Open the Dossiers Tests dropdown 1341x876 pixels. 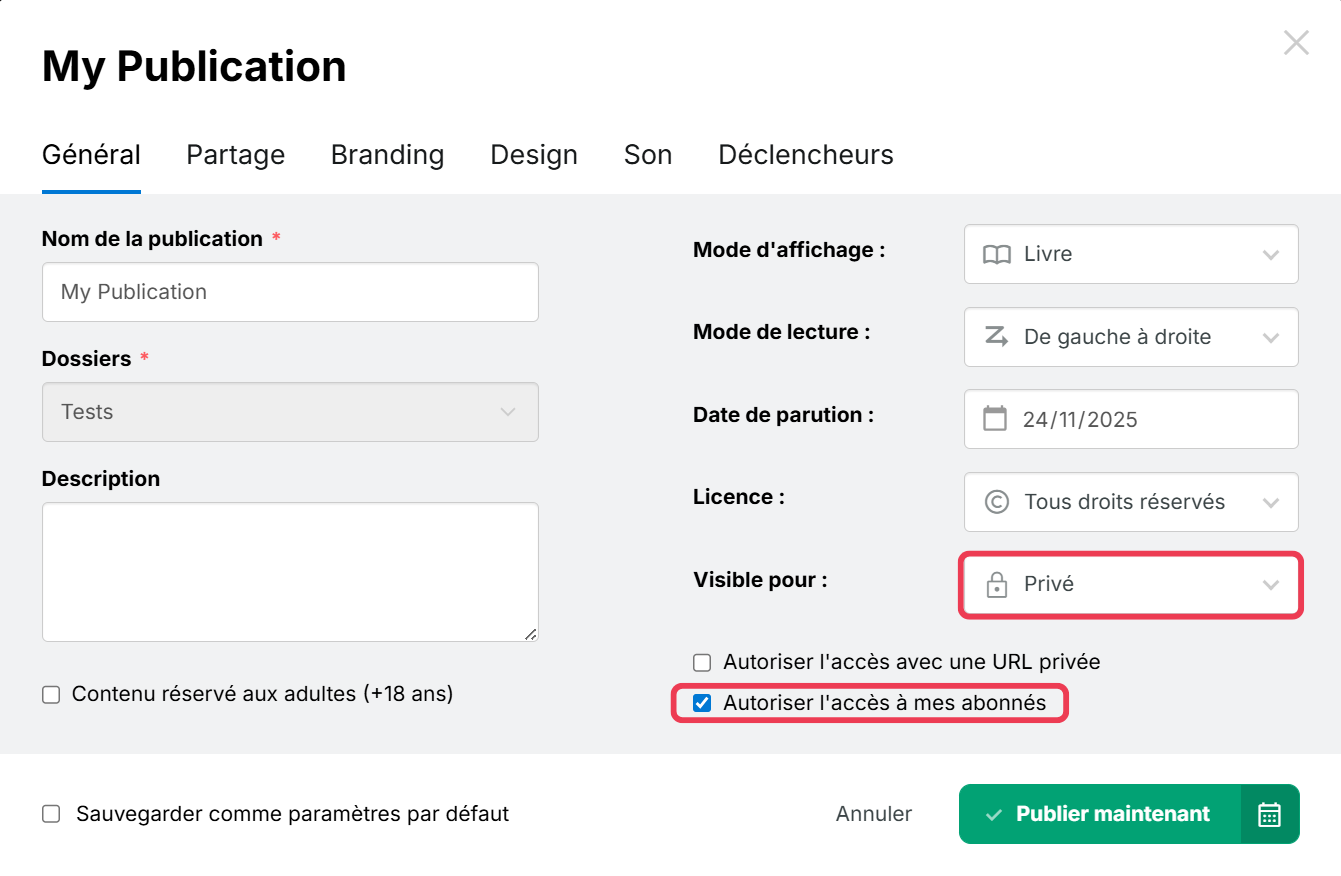pos(290,412)
